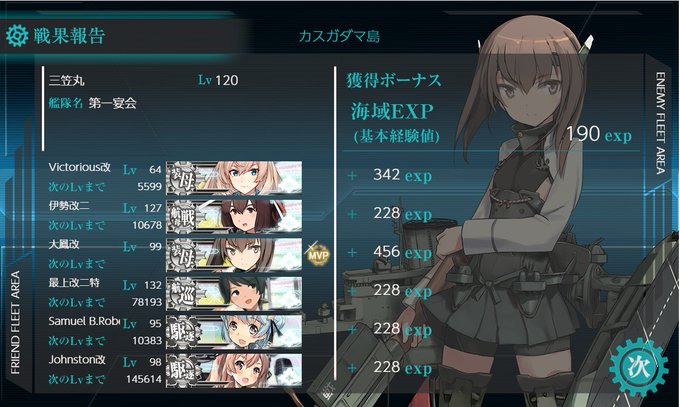Switch to the FRIEND FLEET AREA tab

[15, 322]
